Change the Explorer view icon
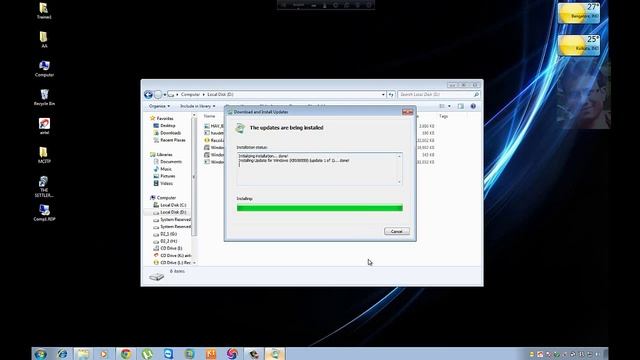The image size is (640, 360). tap(442, 106)
